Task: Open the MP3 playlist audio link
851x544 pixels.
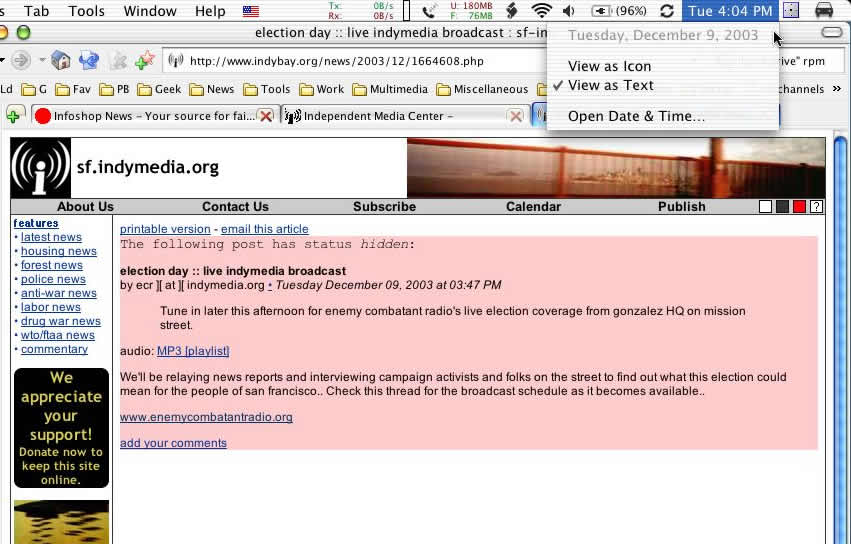Action: (193, 351)
